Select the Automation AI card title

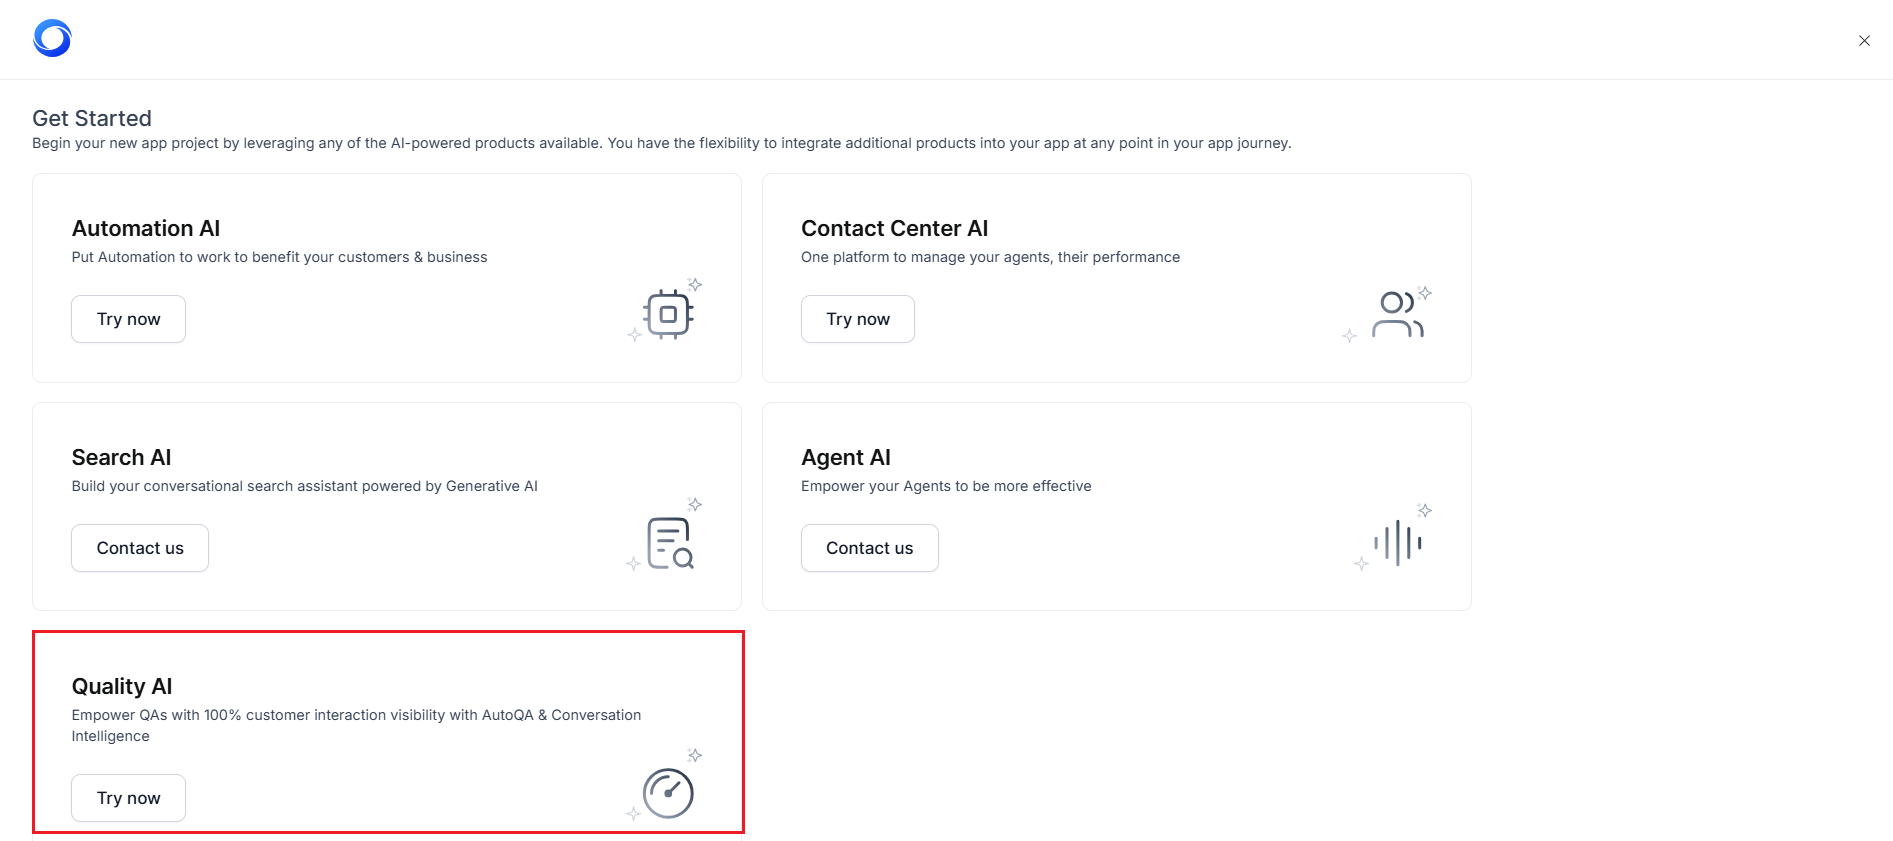(x=146, y=229)
